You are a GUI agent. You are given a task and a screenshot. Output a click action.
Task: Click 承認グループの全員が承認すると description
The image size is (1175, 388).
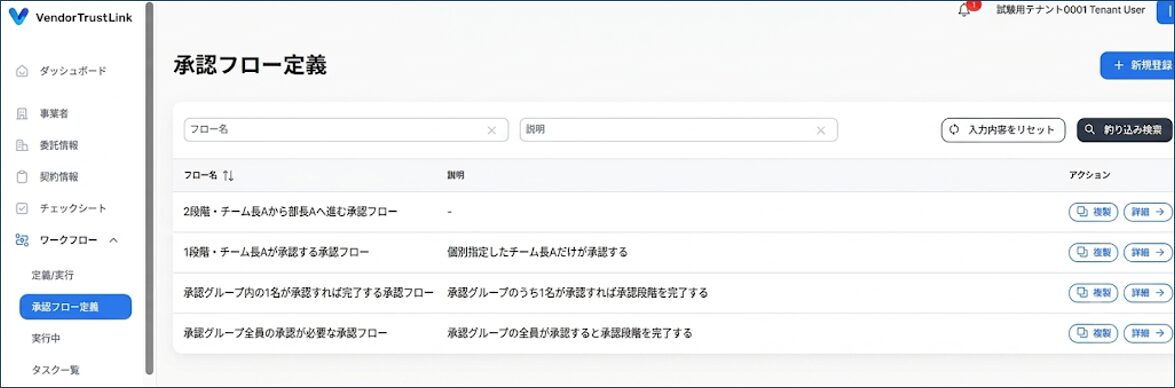click(x=570, y=333)
